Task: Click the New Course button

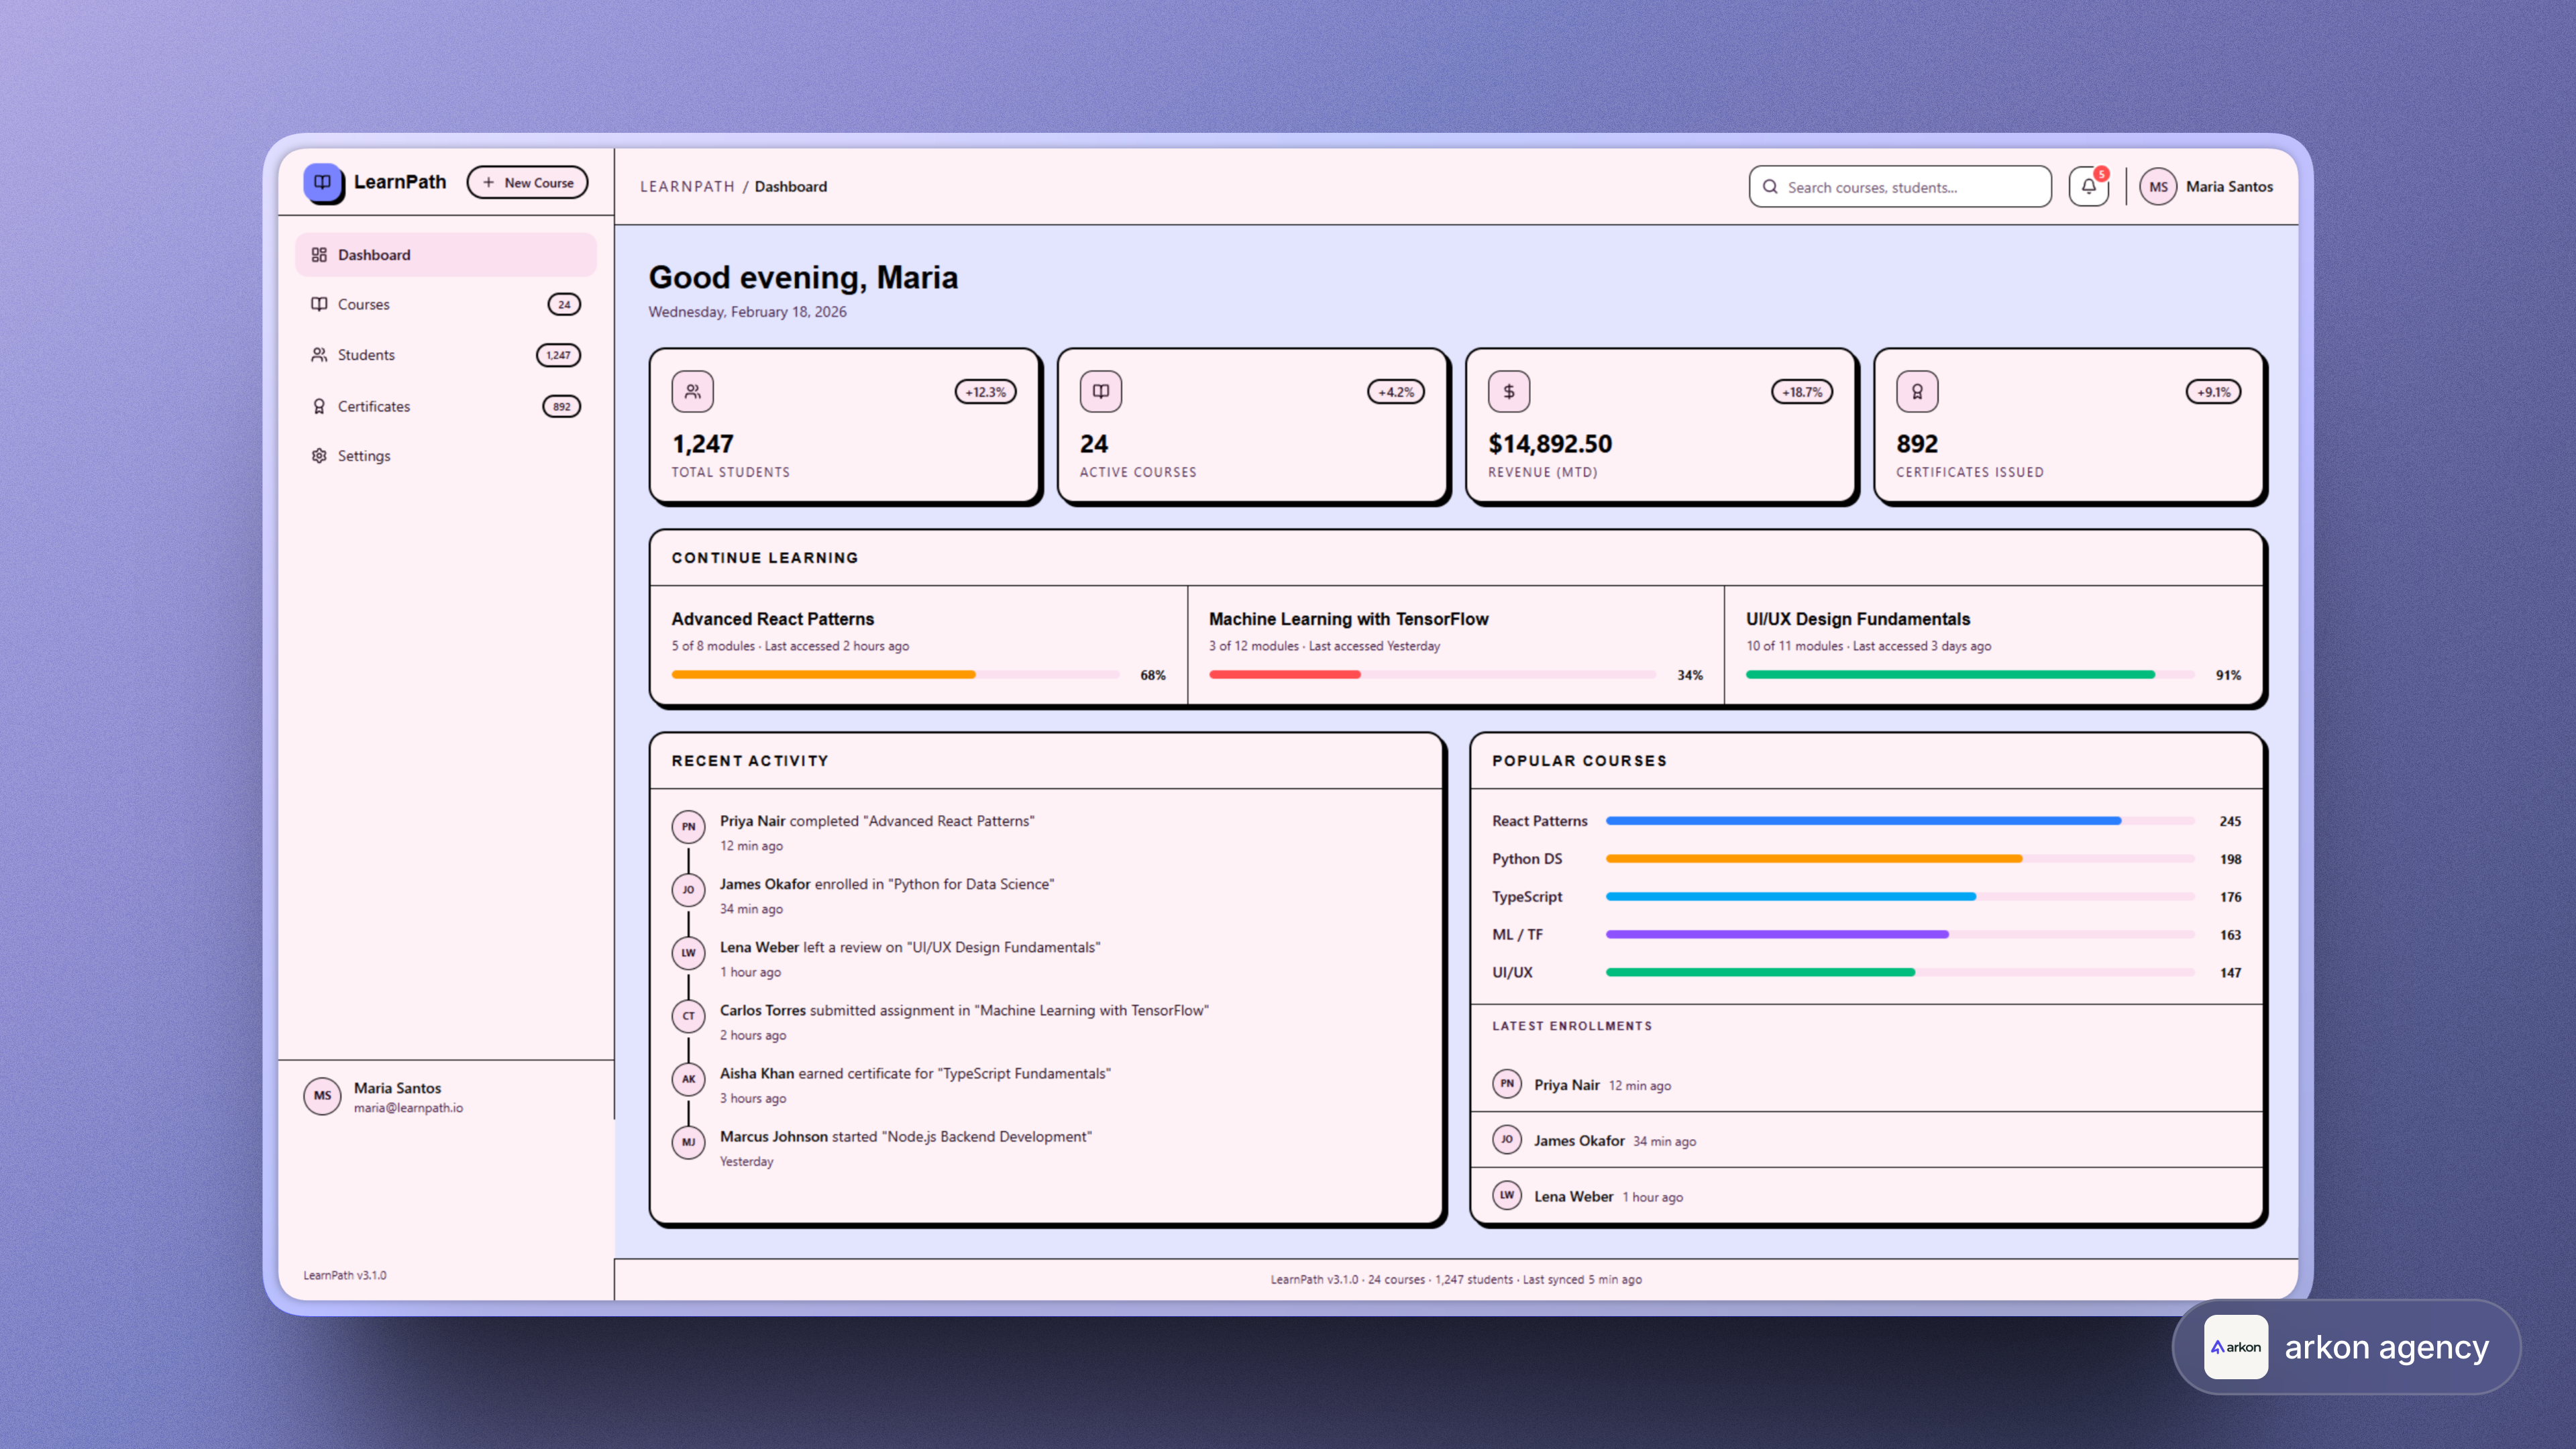Action: [527, 183]
